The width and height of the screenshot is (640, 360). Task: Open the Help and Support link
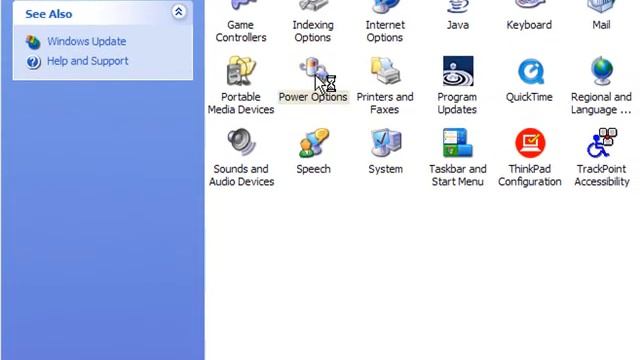pyautogui.click(x=88, y=61)
